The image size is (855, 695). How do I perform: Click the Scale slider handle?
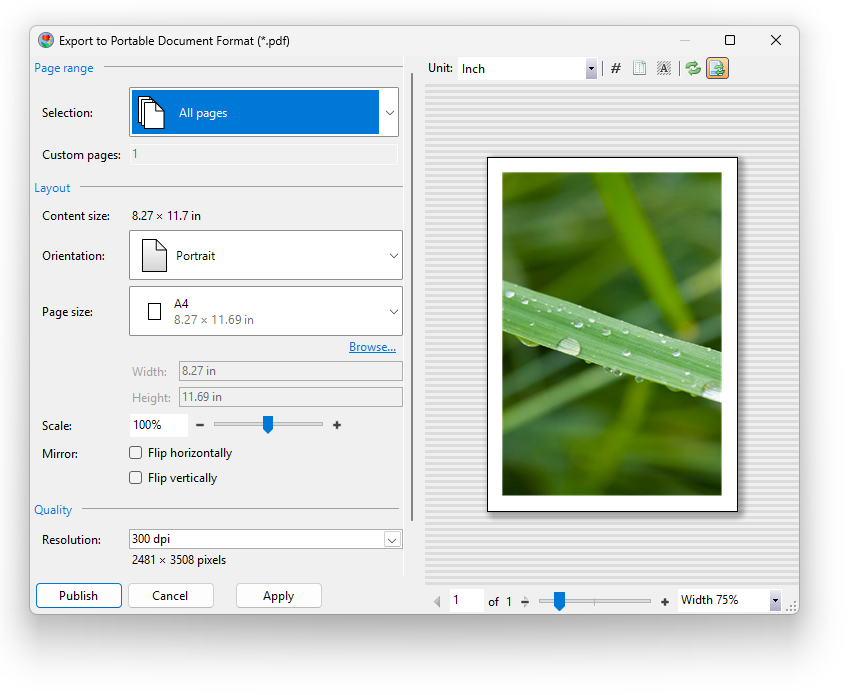click(268, 425)
